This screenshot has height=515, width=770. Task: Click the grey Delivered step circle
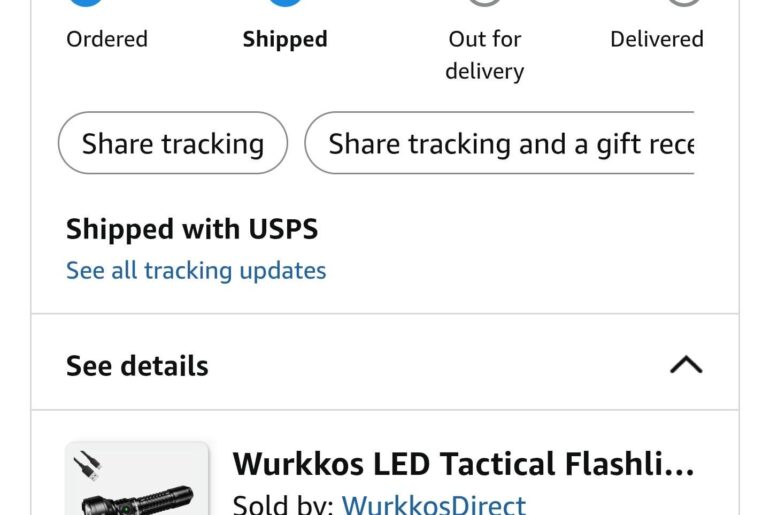684,2
